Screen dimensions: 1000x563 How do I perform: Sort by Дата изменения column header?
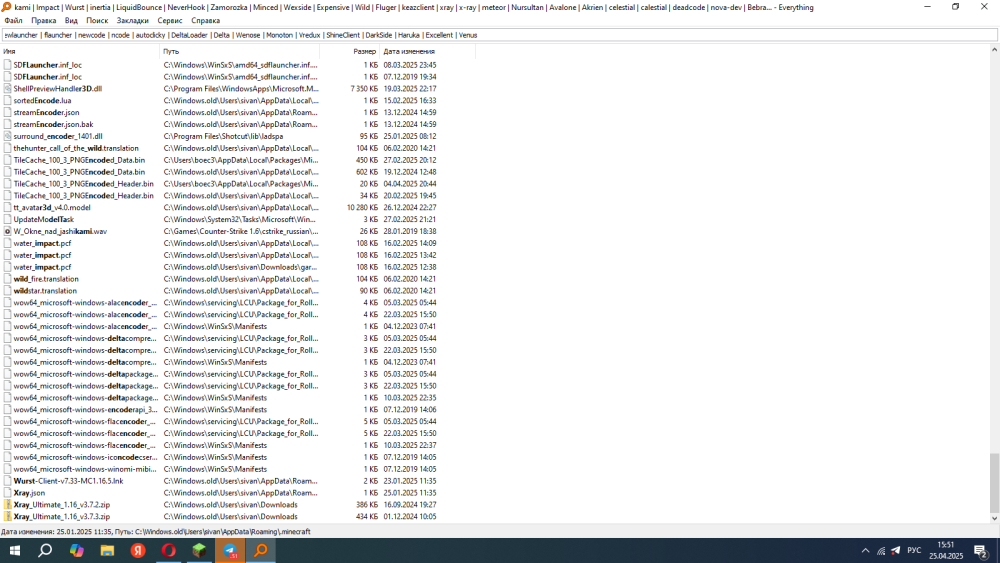point(427,51)
